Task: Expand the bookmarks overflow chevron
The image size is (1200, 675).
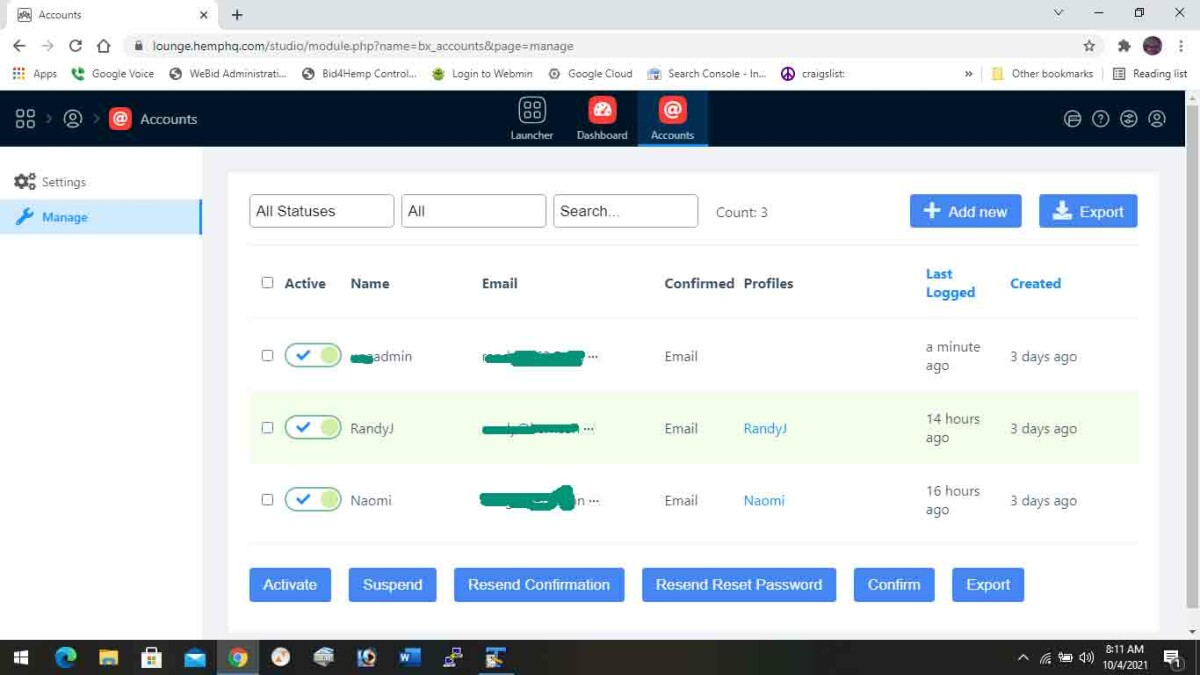Action: tap(968, 74)
